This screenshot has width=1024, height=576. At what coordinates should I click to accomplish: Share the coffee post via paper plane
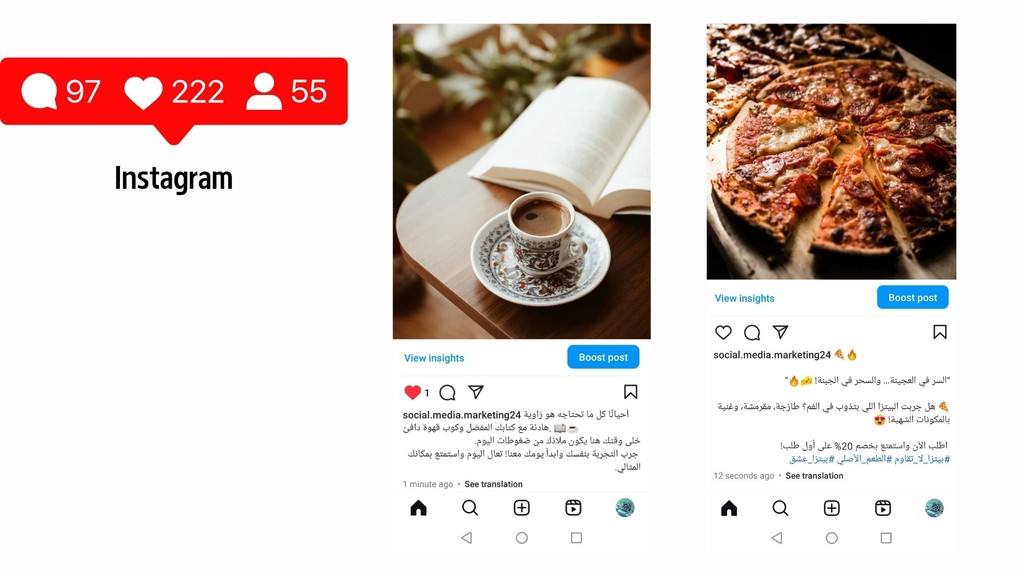(x=476, y=392)
